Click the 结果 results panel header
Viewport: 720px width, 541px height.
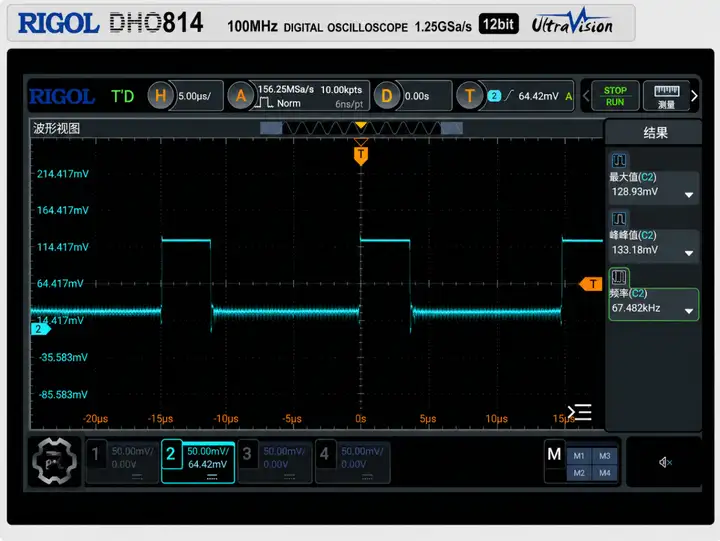tap(655, 133)
